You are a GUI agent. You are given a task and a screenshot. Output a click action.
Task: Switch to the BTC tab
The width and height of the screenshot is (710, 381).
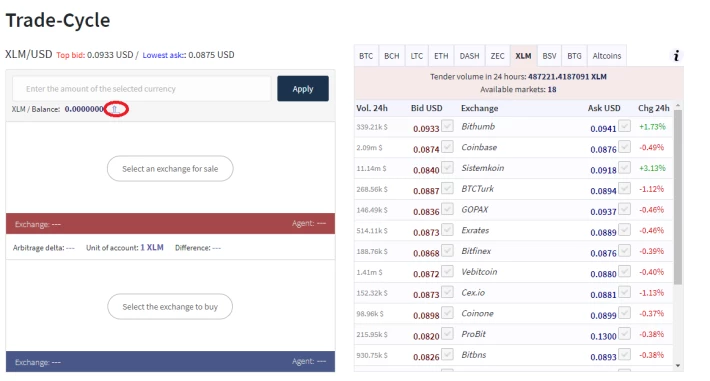tap(366, 56)
